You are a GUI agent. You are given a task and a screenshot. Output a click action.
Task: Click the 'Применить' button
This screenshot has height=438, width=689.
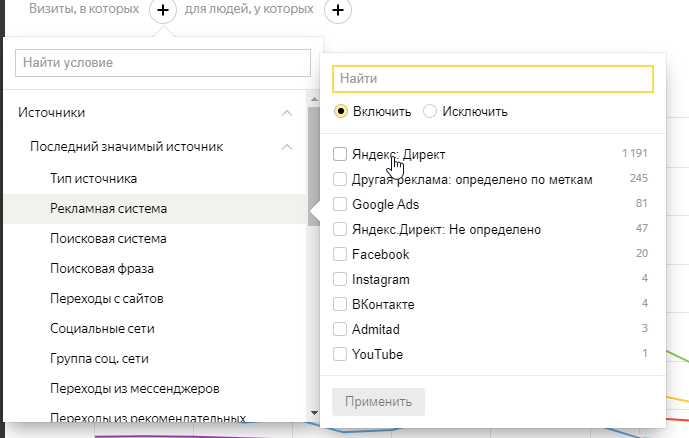pos(378,402)
